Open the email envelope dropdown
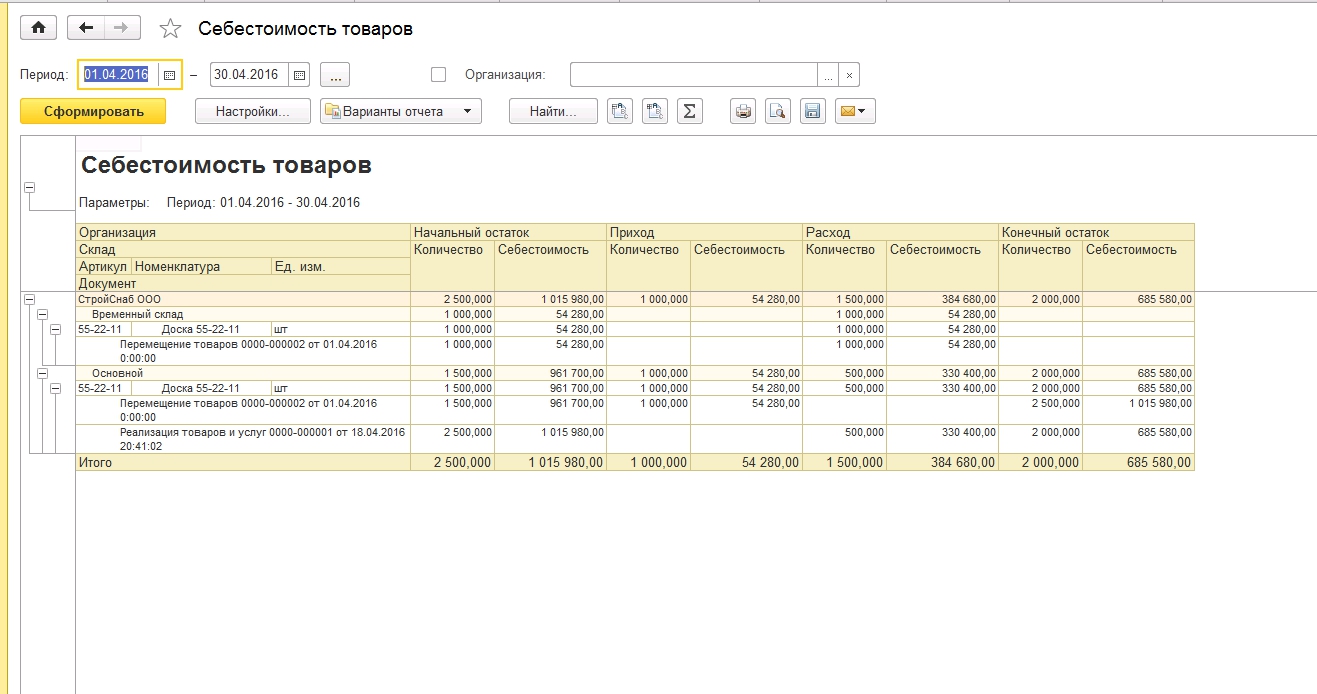Viewport: 1317px width, 694px height. 855,112
